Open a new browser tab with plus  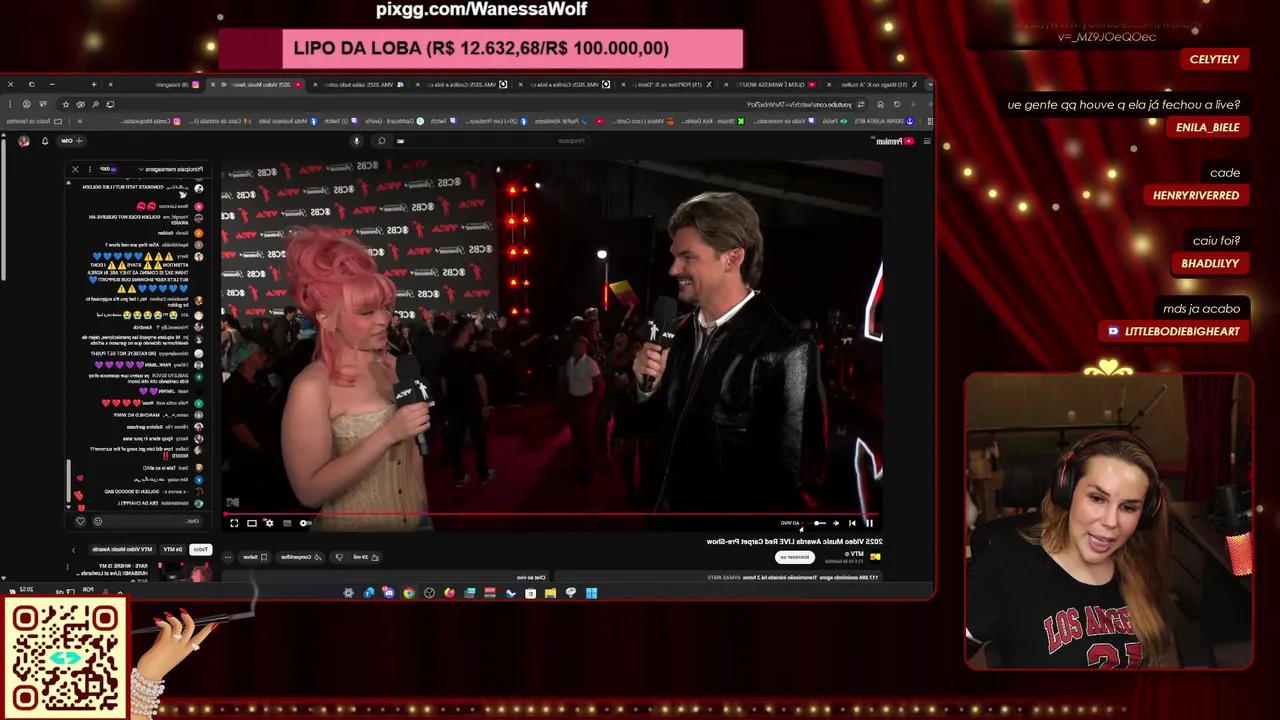(94, 84)
